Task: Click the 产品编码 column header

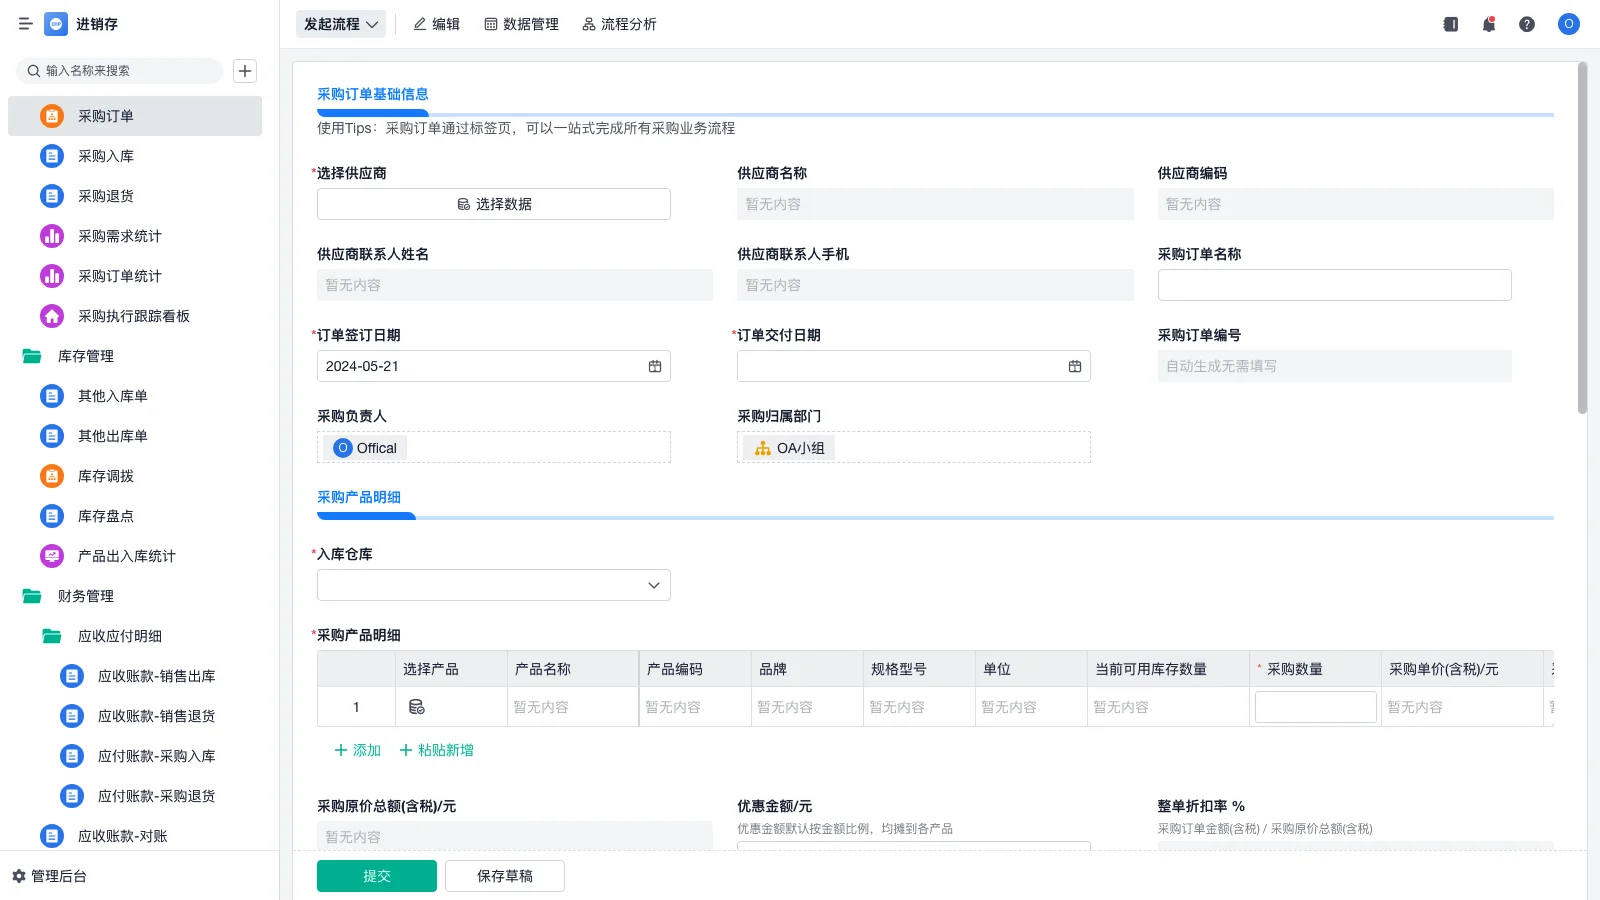Action: click(x=696, y=669)
